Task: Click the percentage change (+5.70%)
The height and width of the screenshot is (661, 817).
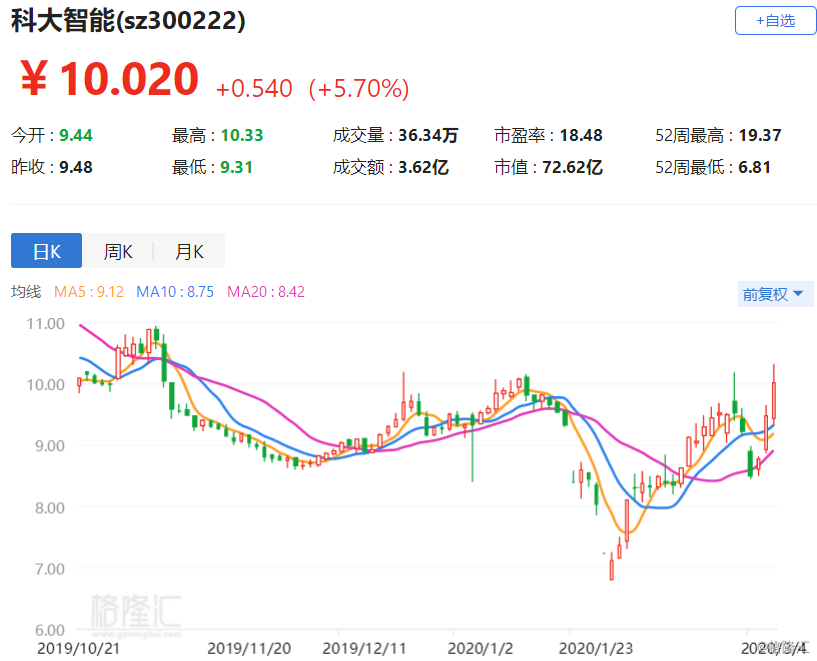Action: tap(358, 89)
